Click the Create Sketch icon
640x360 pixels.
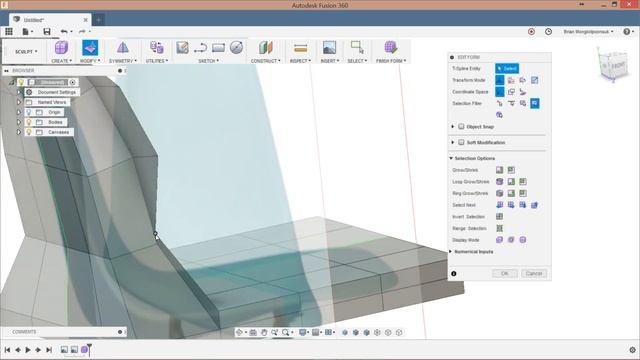tap(182, 48)
